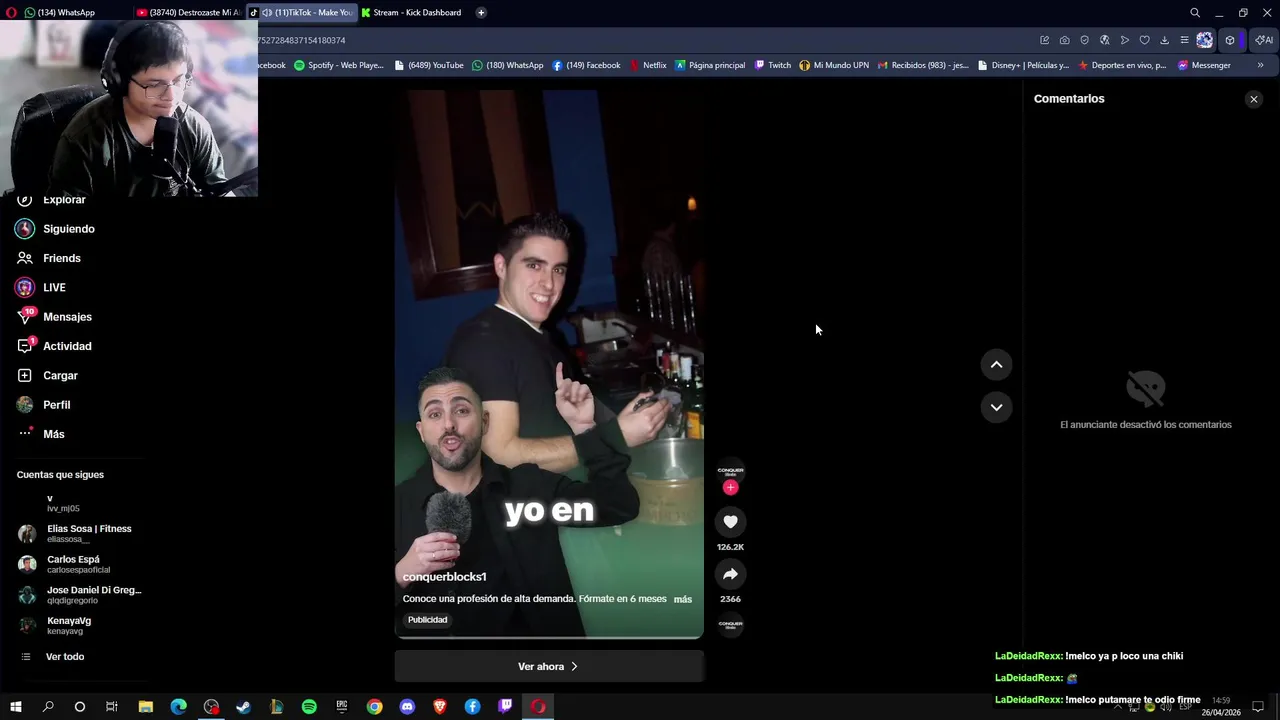Open the Recibidos (983) Gmail bookmark

tap(923, 65)
